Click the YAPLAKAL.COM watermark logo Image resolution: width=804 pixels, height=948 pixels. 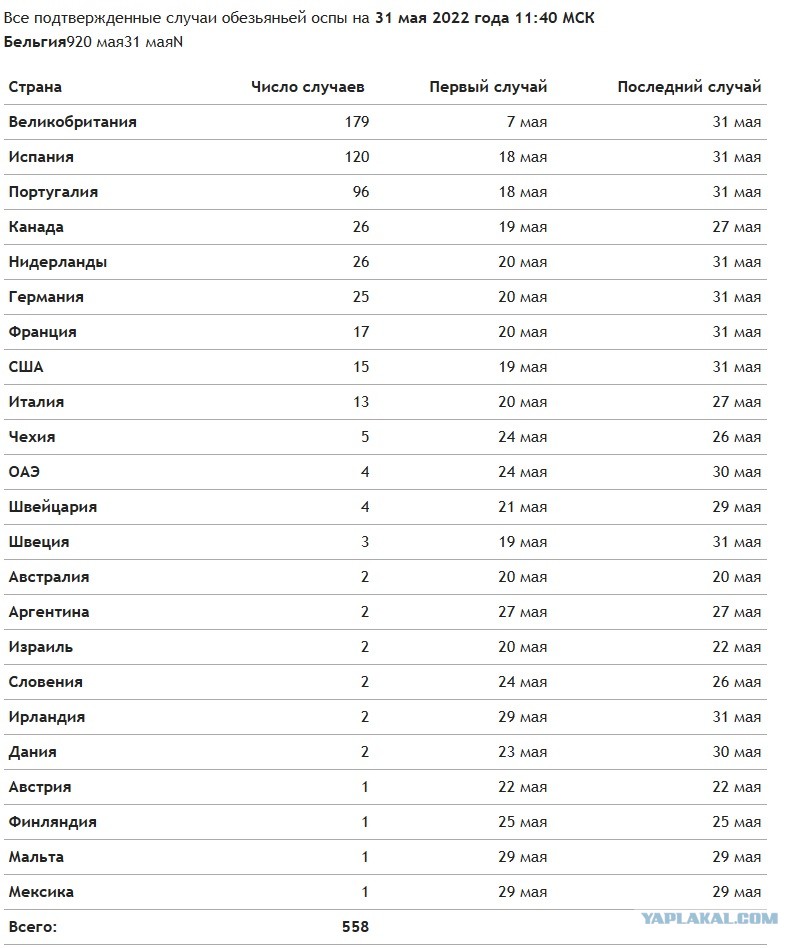click(x=710, y=919)
